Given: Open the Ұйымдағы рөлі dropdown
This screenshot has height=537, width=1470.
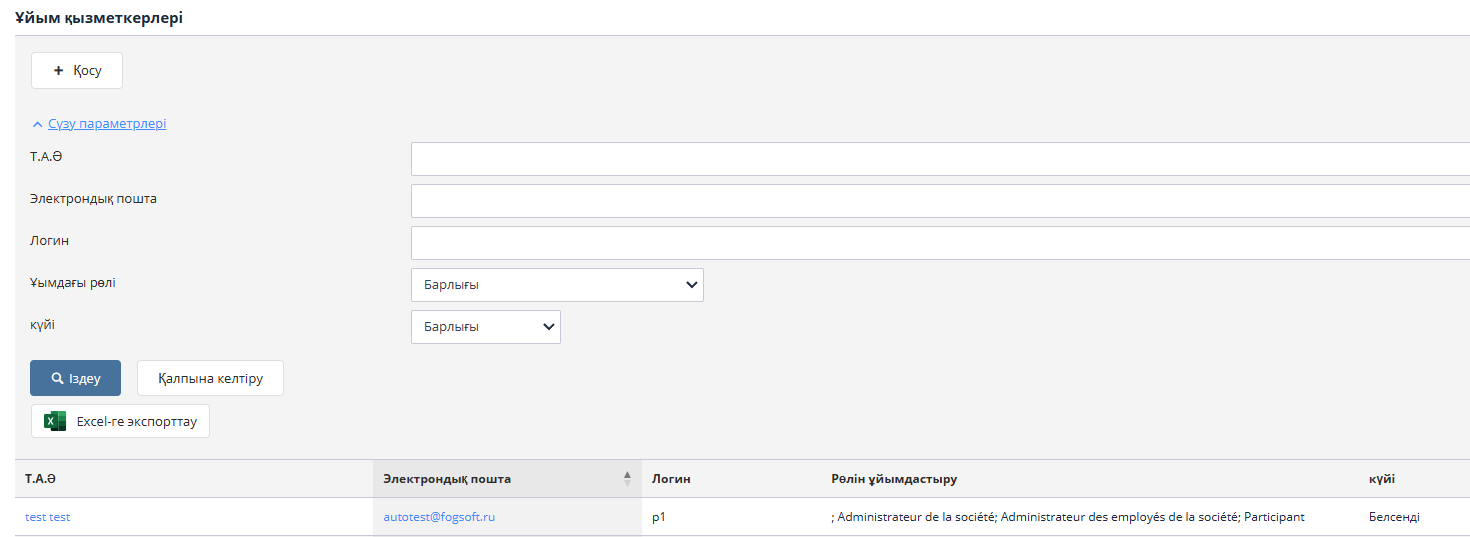Looking at the screenshot, I should tap(557, 285).
